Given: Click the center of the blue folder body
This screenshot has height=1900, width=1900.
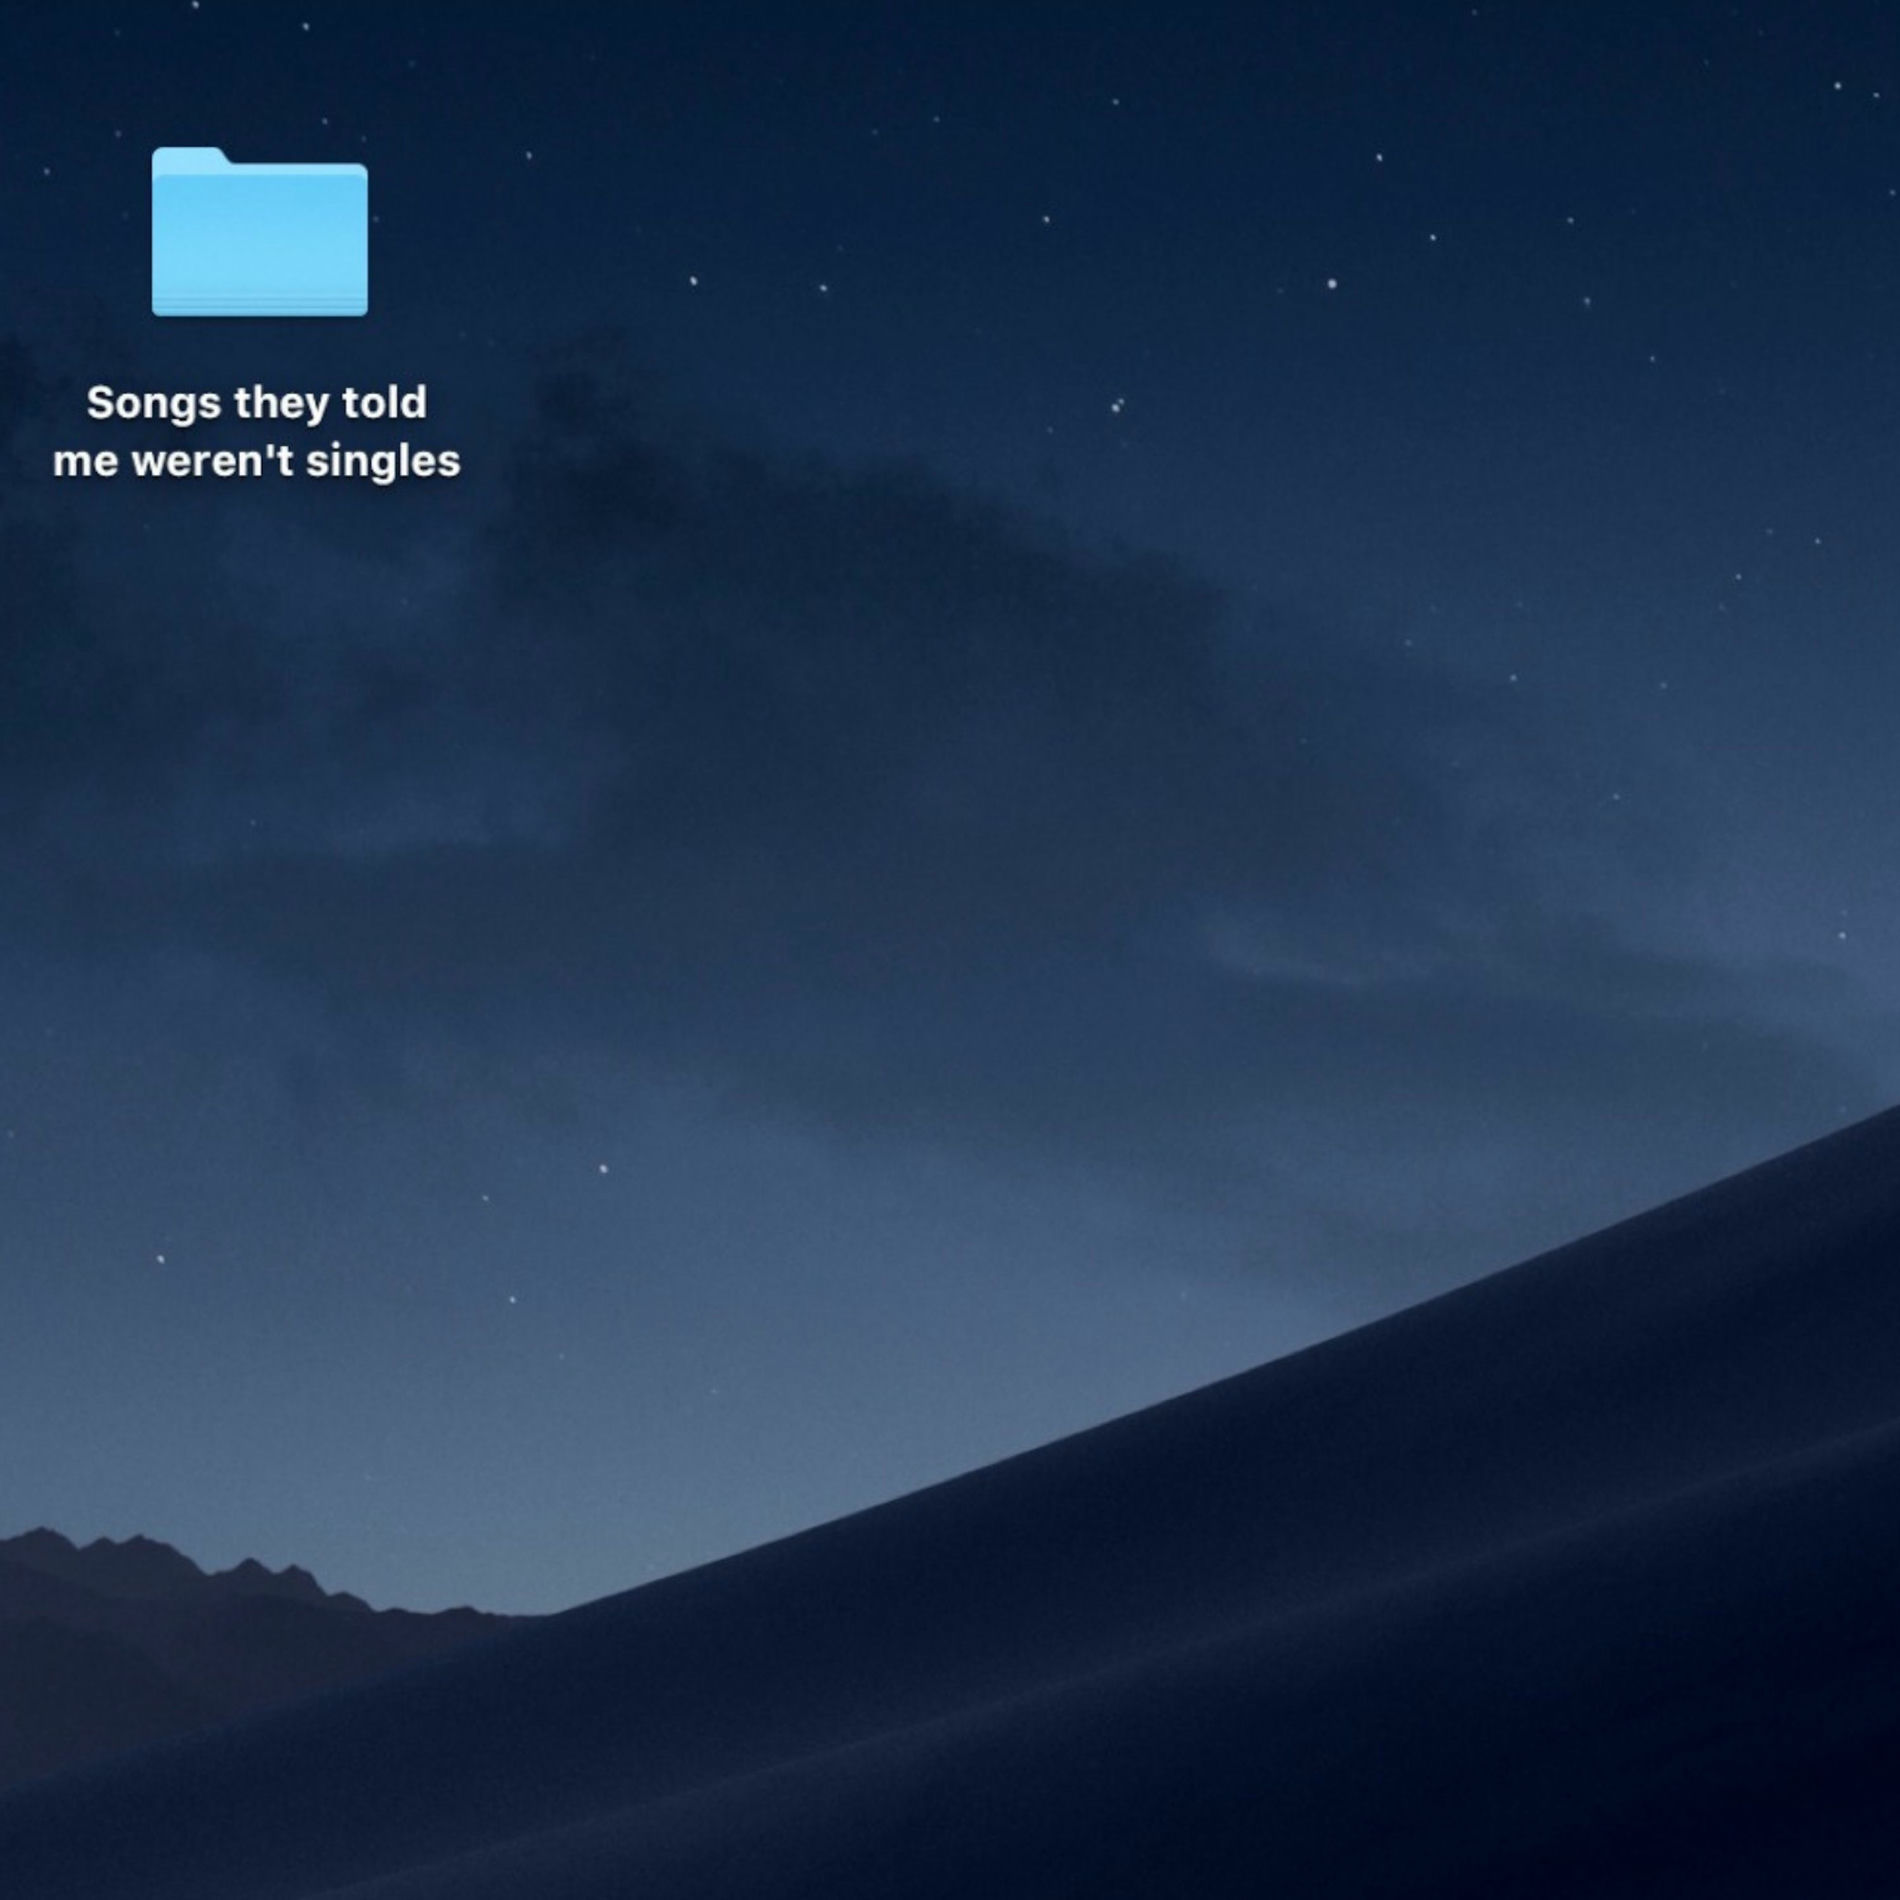Looking at the screenshot, I should tap(259, 240).
